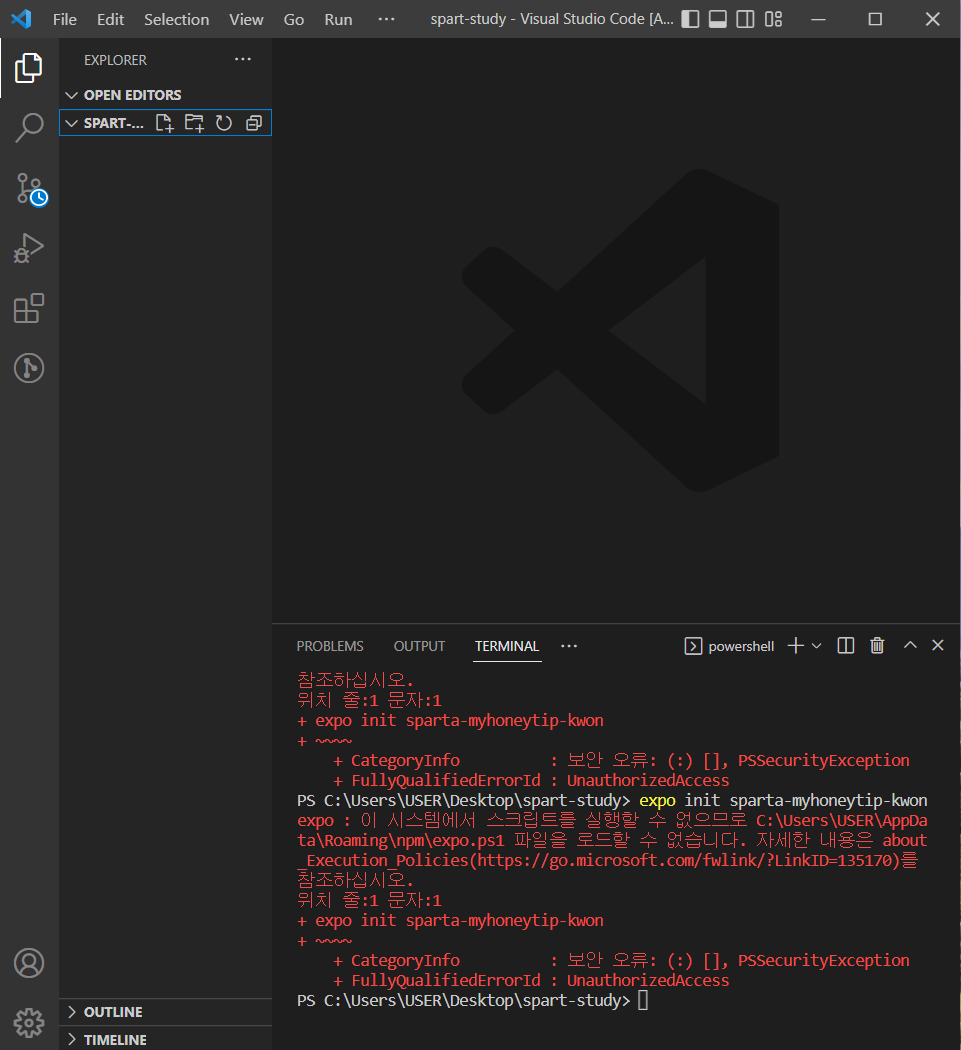Select the TERMINAL tab
The width and height of the screenshot is (961, 1050).
[x=507, y=646]
